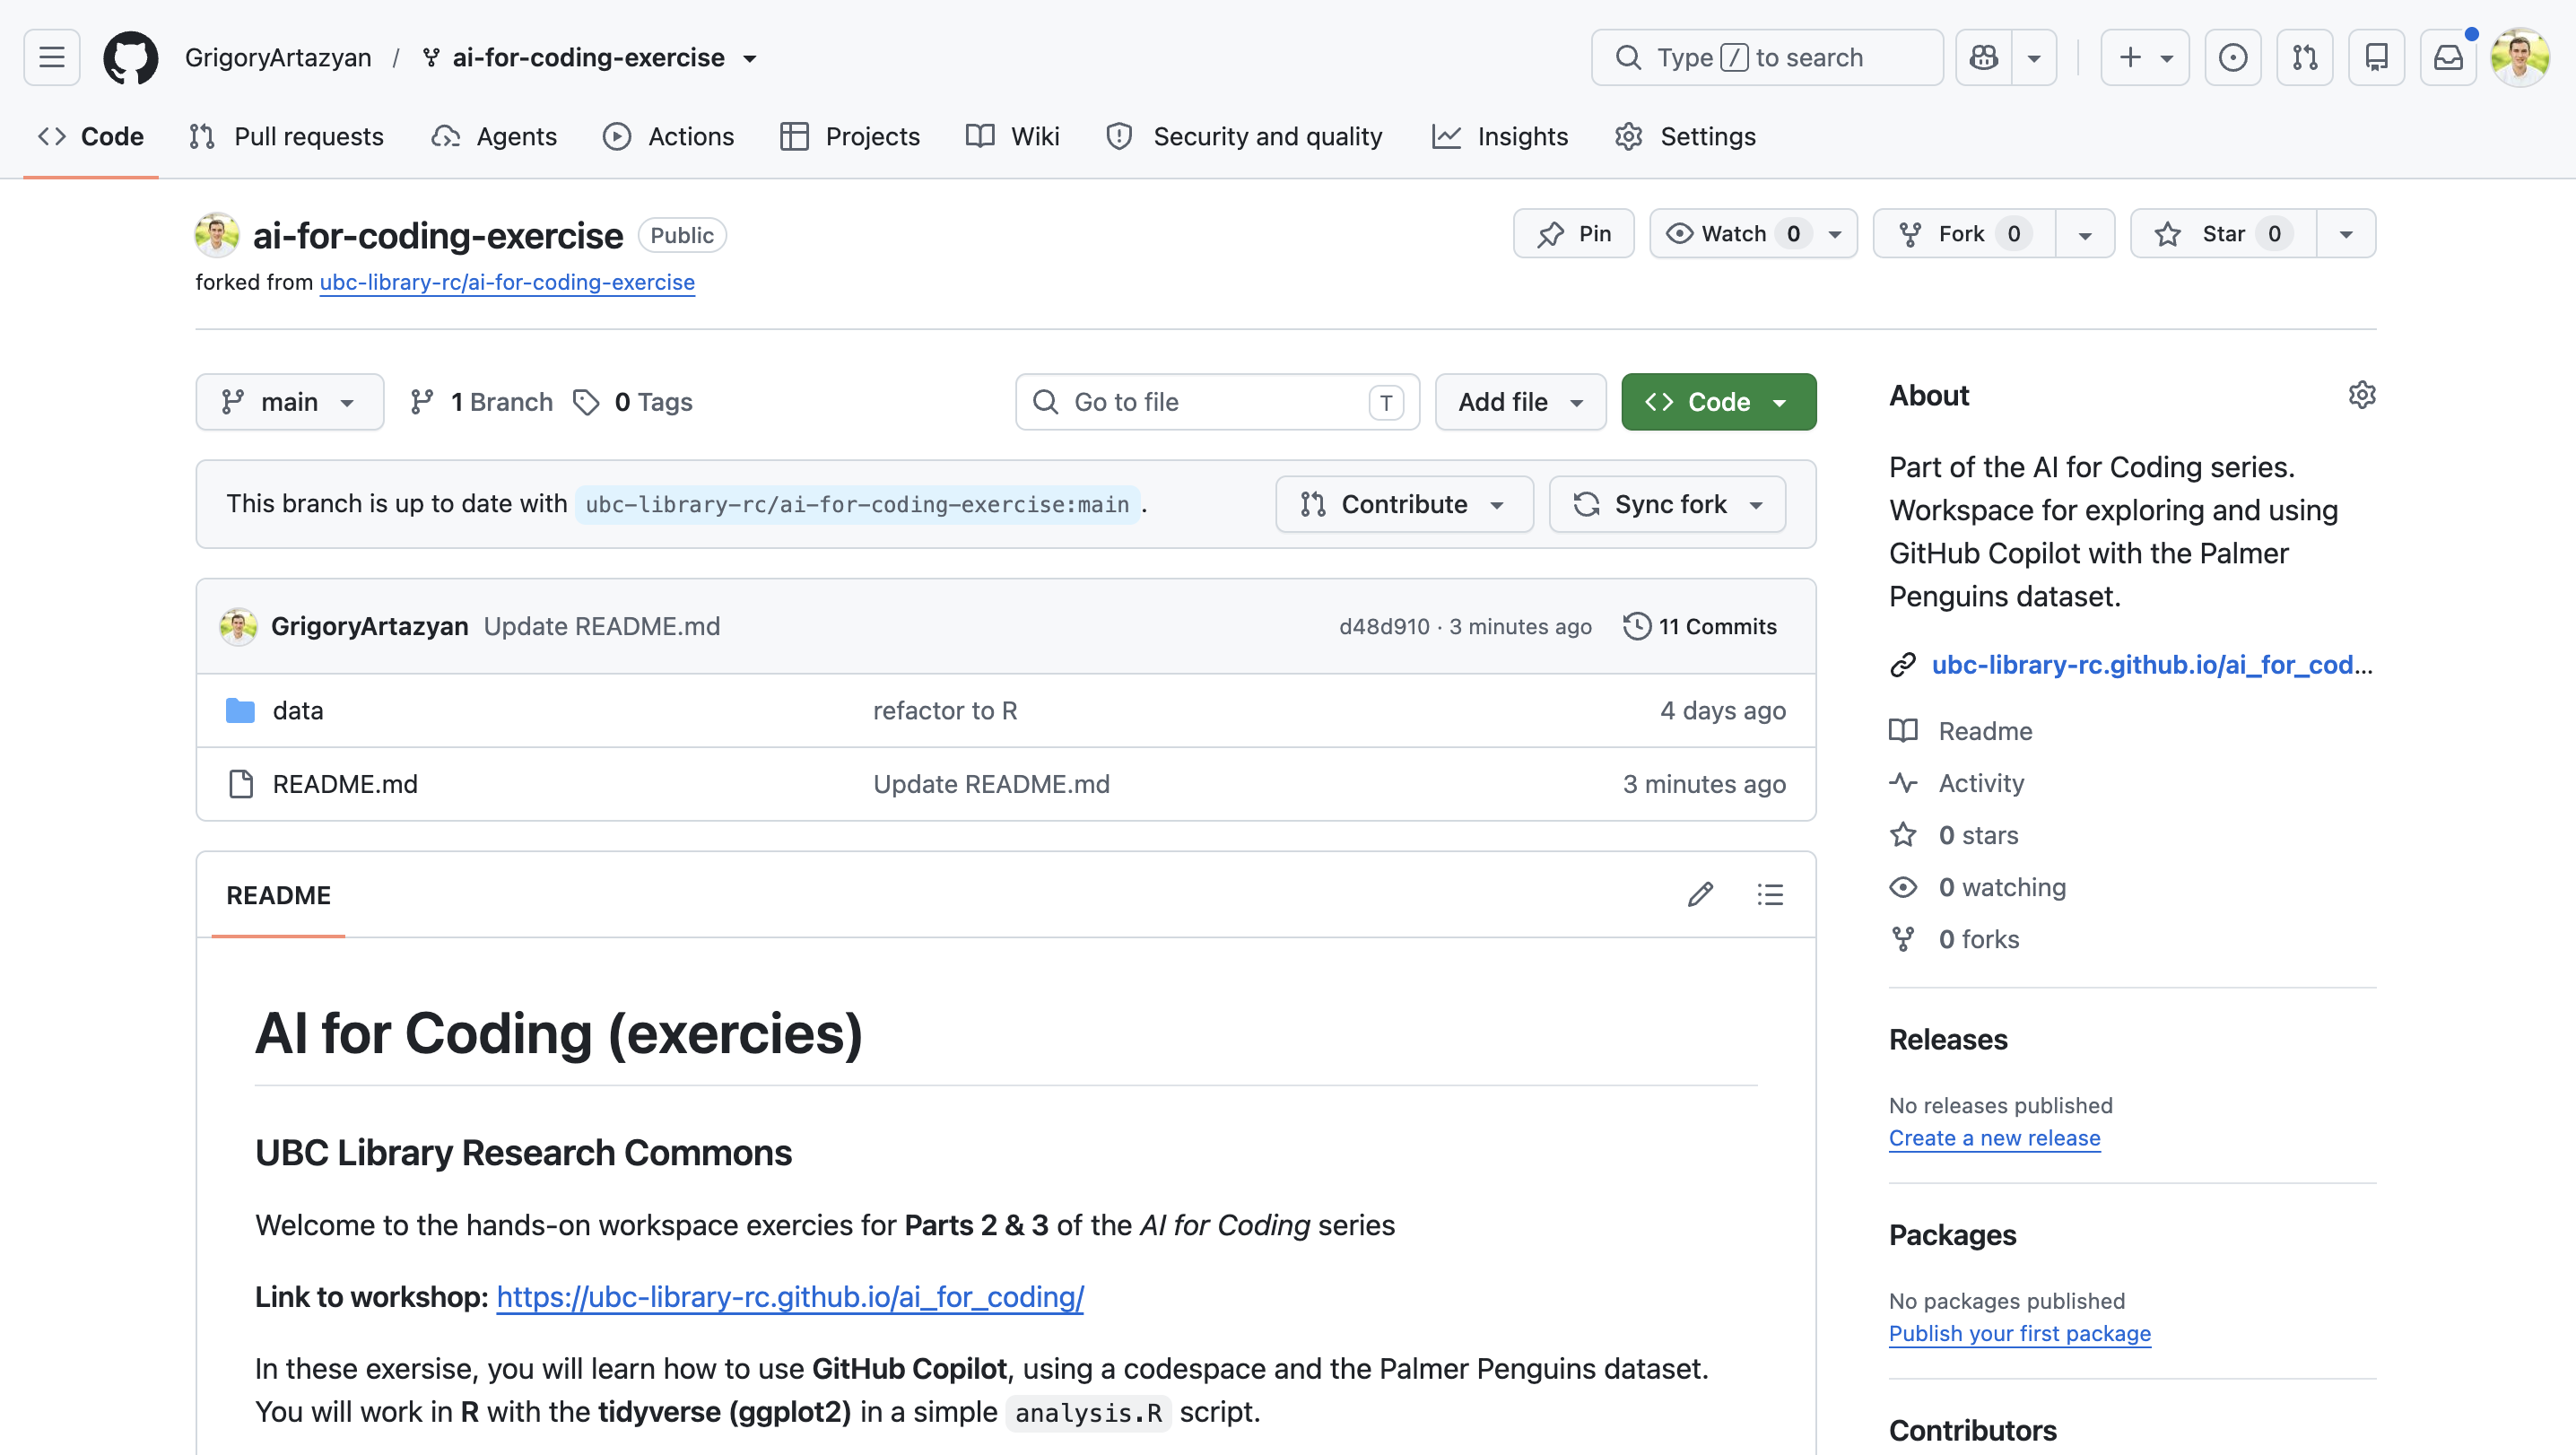This screenshot has width=2576, height=1455.
Task: Expand the Contribute dropdown
Action: tap(1404, 504)
